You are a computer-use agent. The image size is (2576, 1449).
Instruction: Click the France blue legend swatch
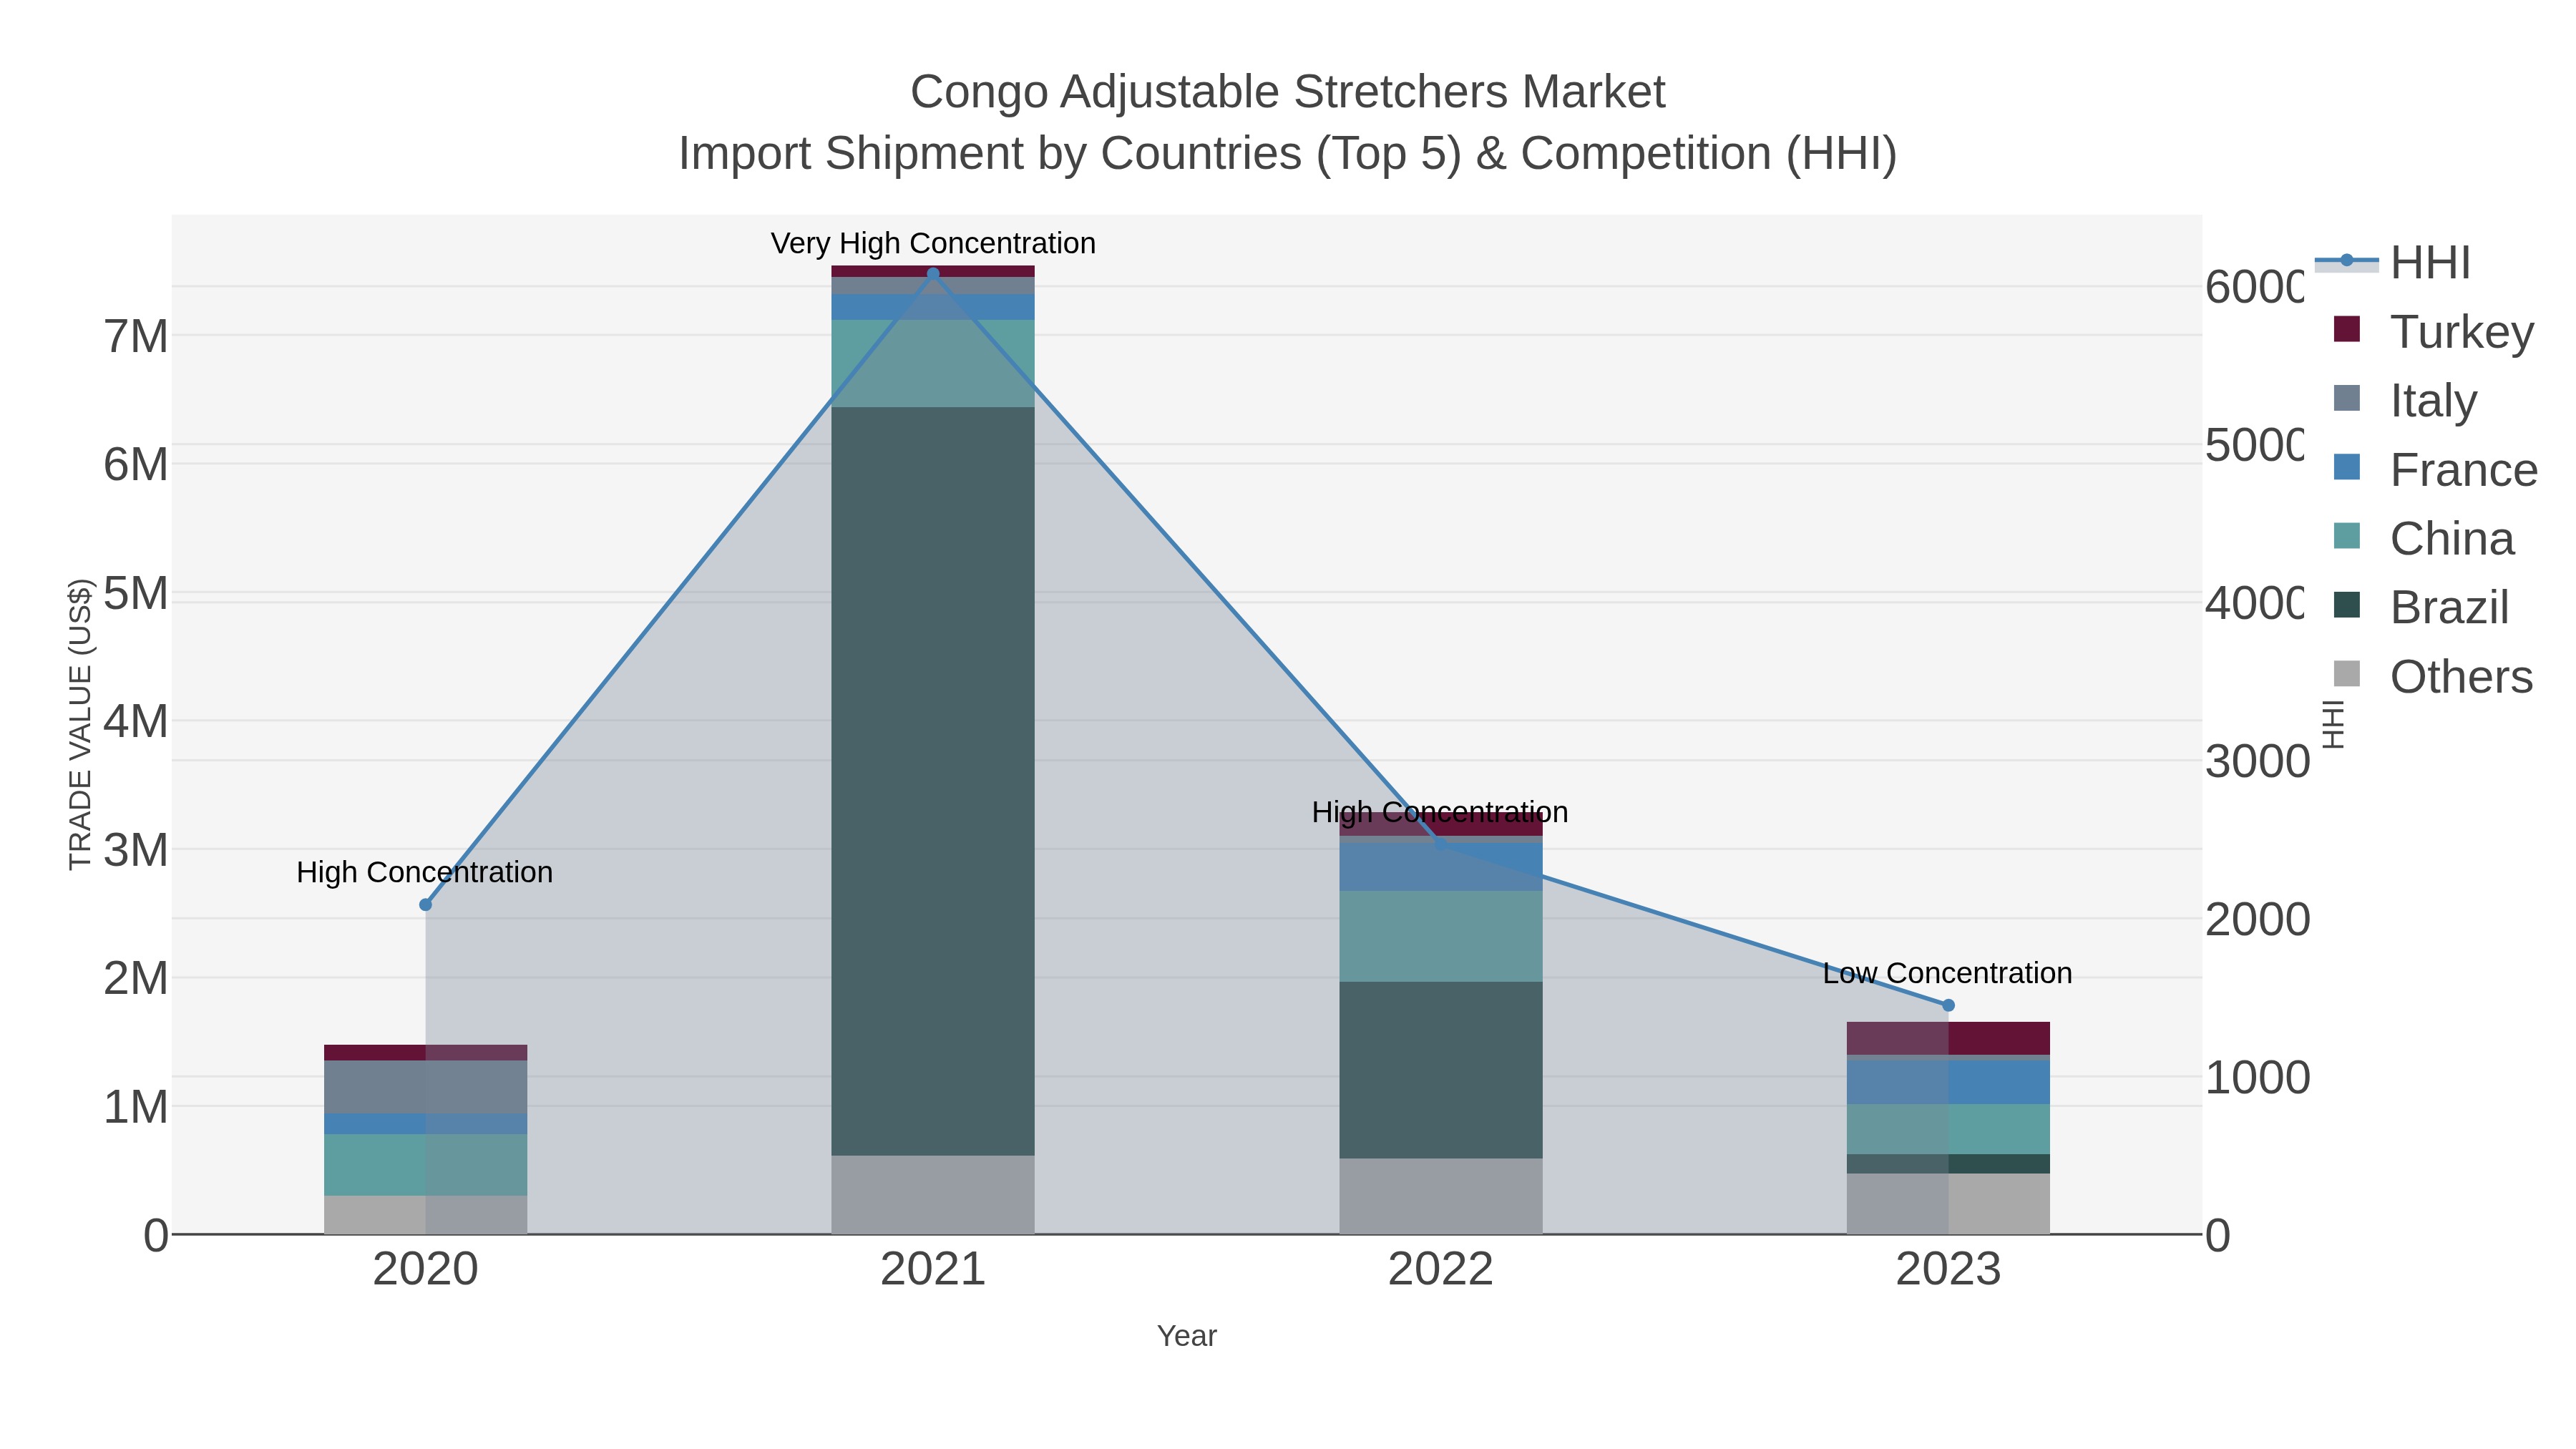[x=2347, y=467]
